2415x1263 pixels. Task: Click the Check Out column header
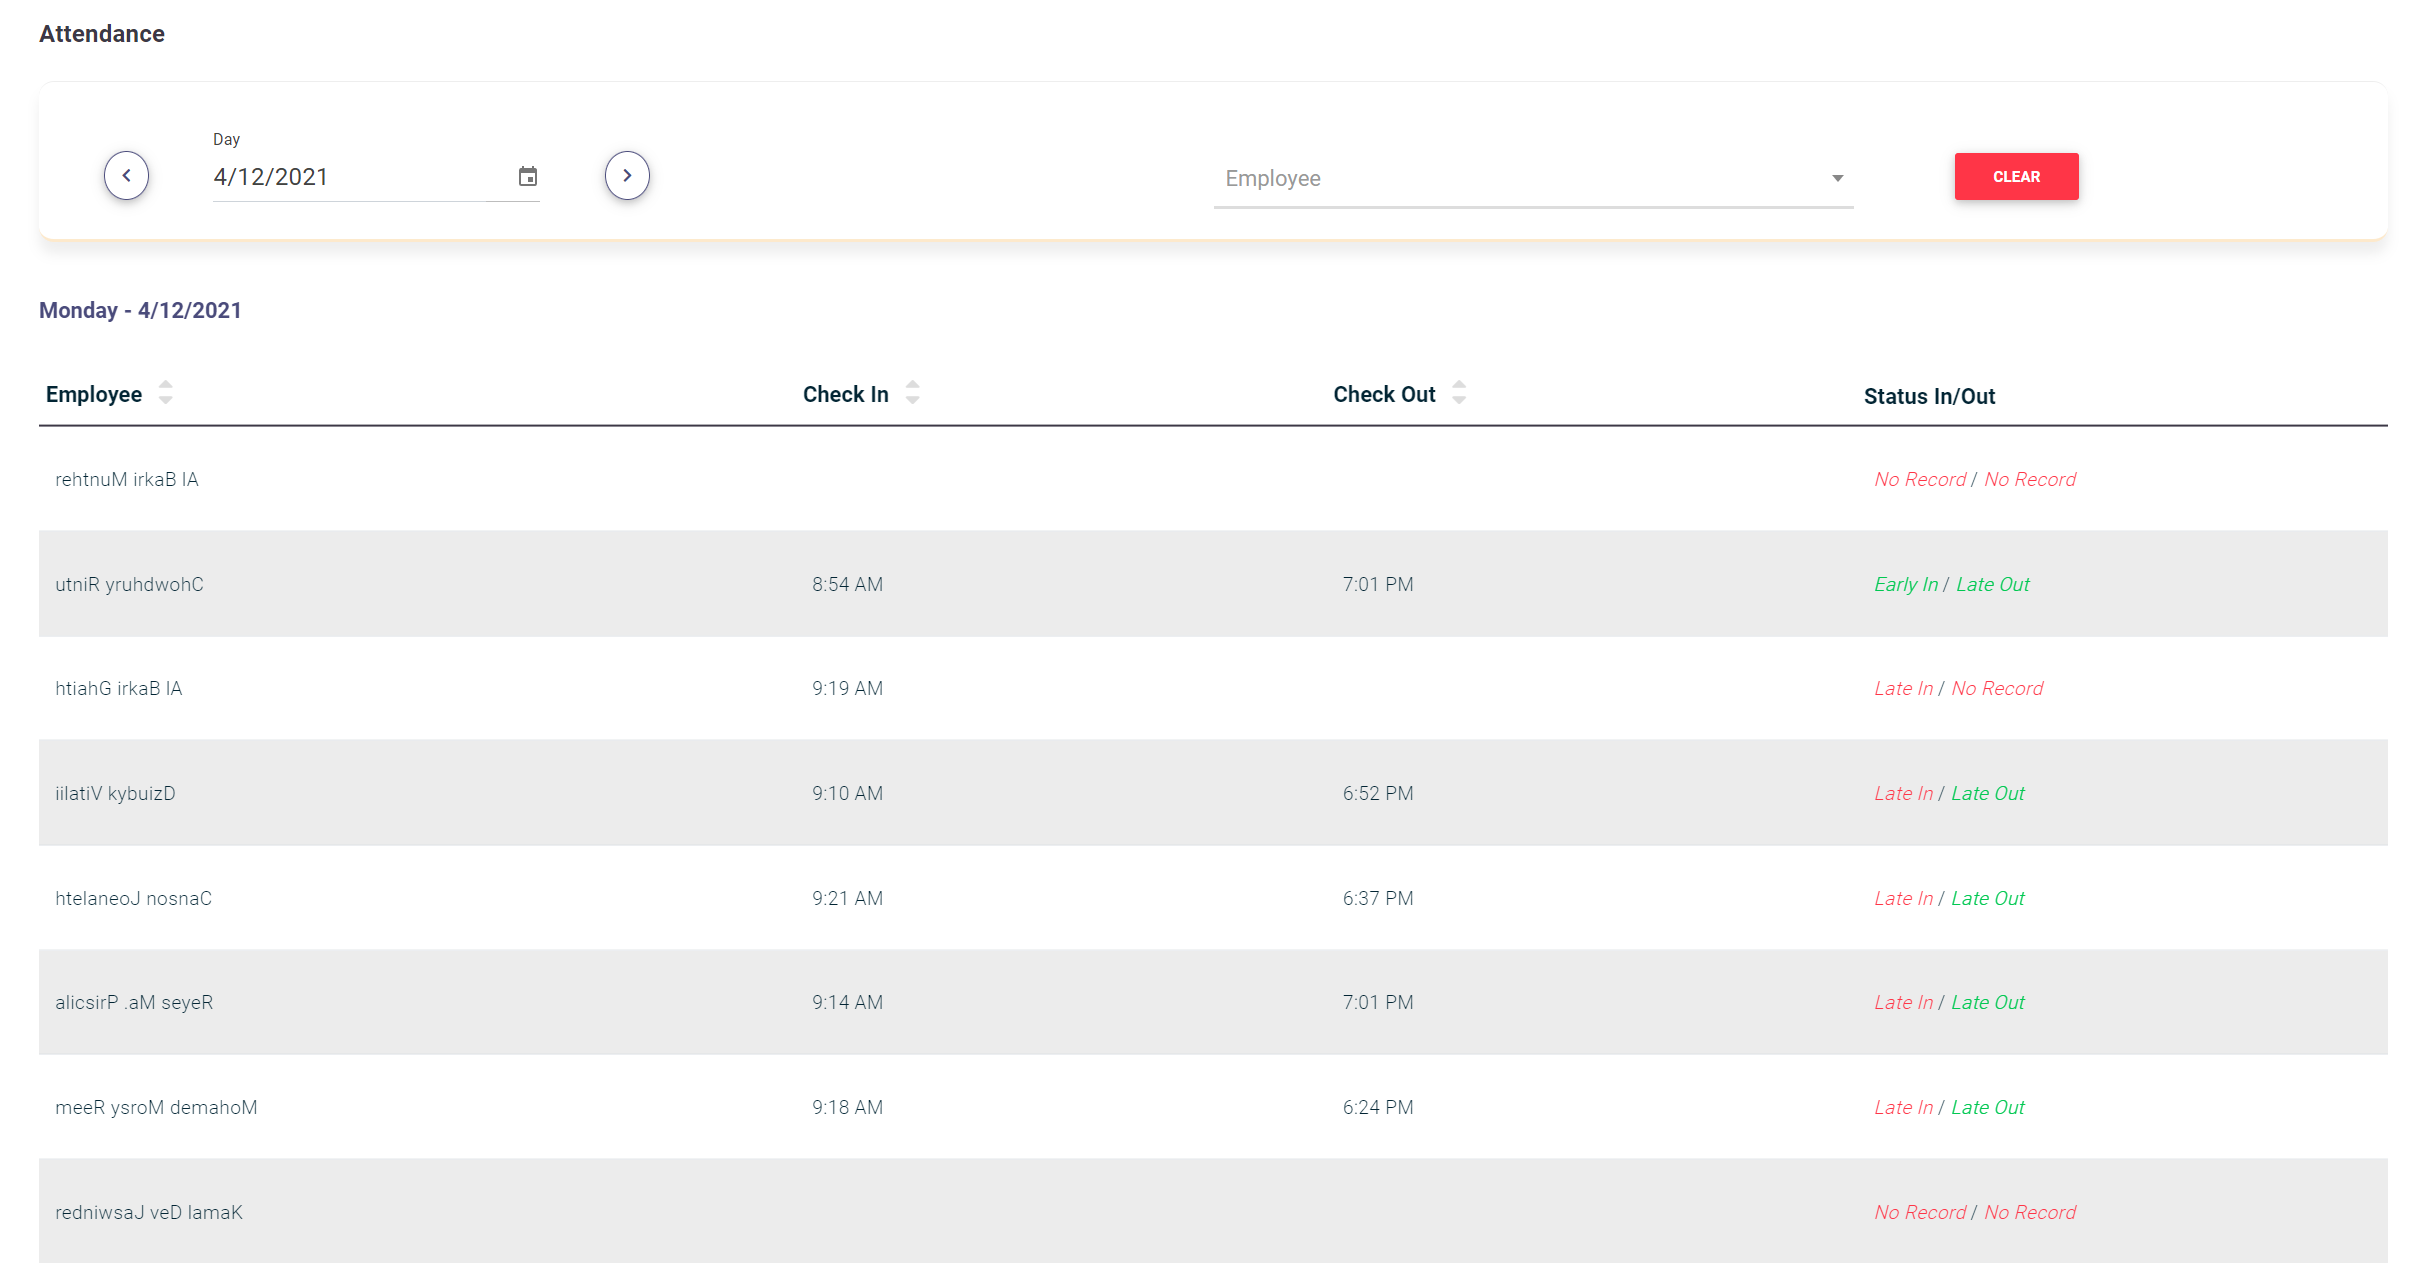(1383, 395)
